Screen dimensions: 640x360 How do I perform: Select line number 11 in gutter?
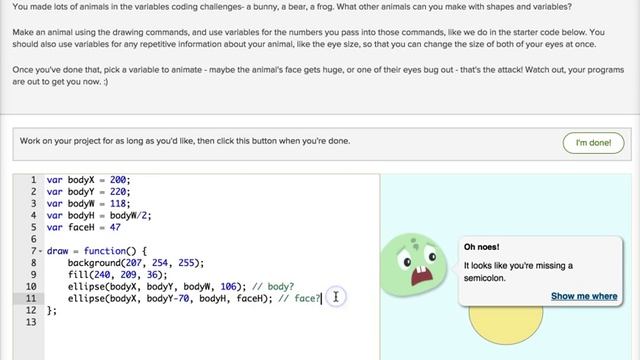(x=31, y=298)
